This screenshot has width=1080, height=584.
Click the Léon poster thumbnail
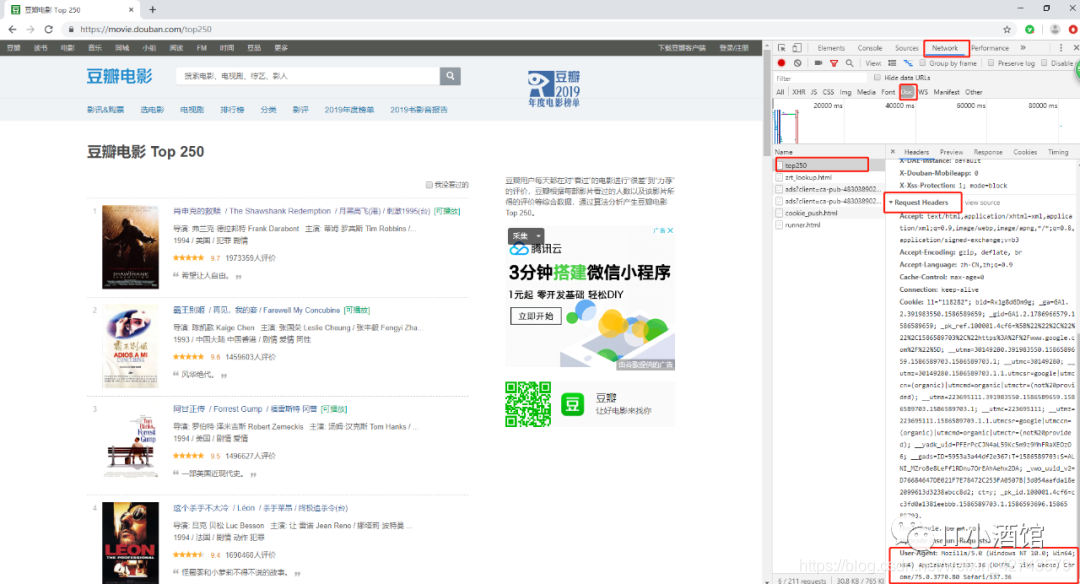coord(130,543)
